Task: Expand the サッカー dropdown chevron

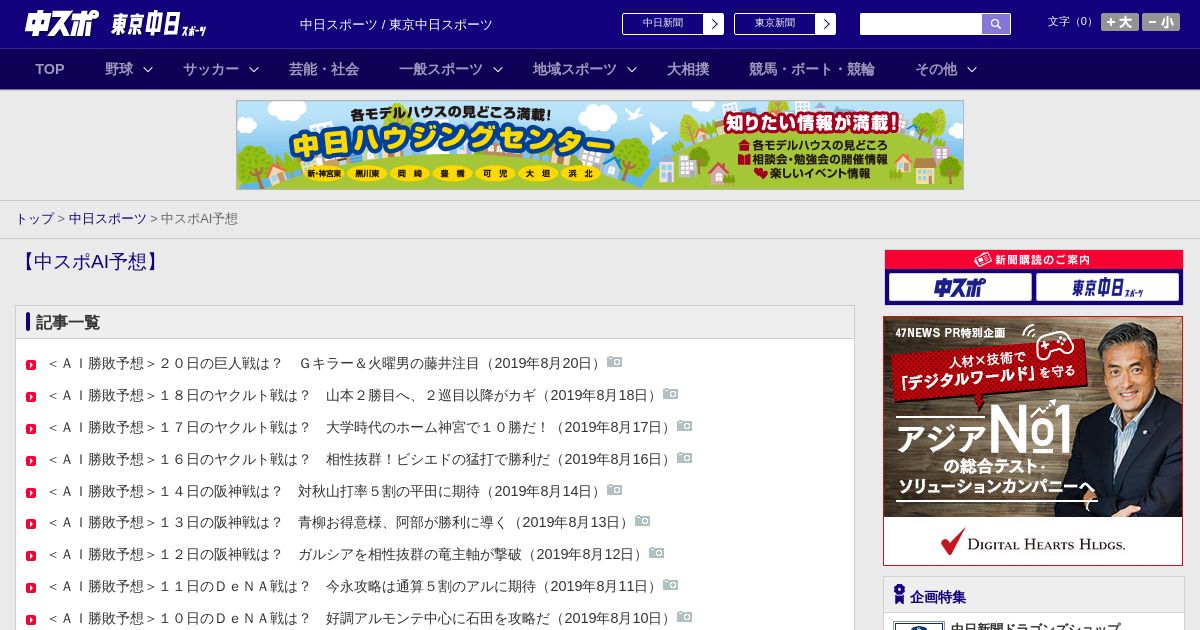Action: [x=254, y=69]
